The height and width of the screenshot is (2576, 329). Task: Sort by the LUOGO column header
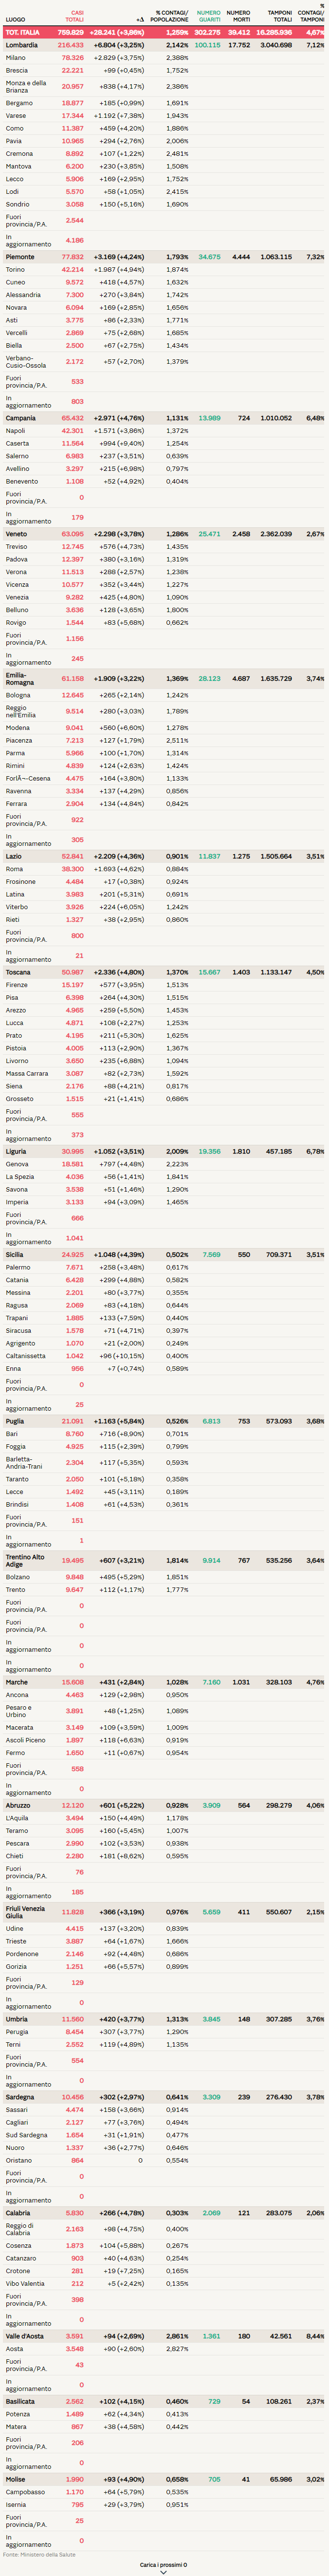click(x=15, y=20)
